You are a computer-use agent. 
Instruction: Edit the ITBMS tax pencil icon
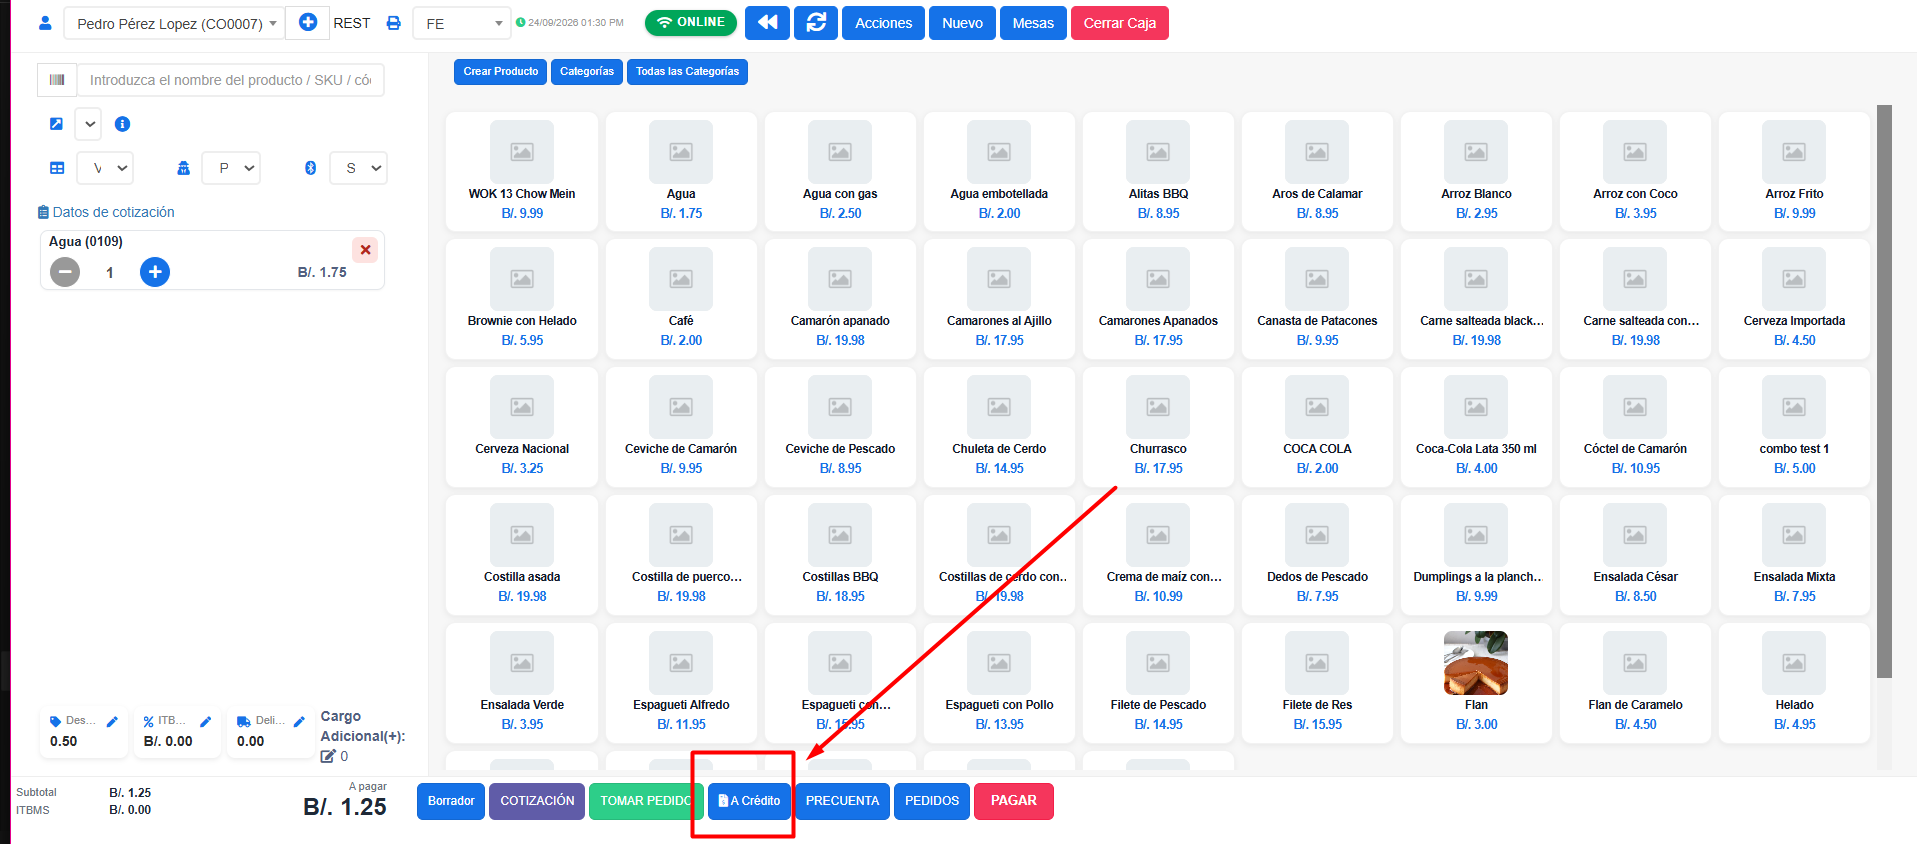(205, 721)
